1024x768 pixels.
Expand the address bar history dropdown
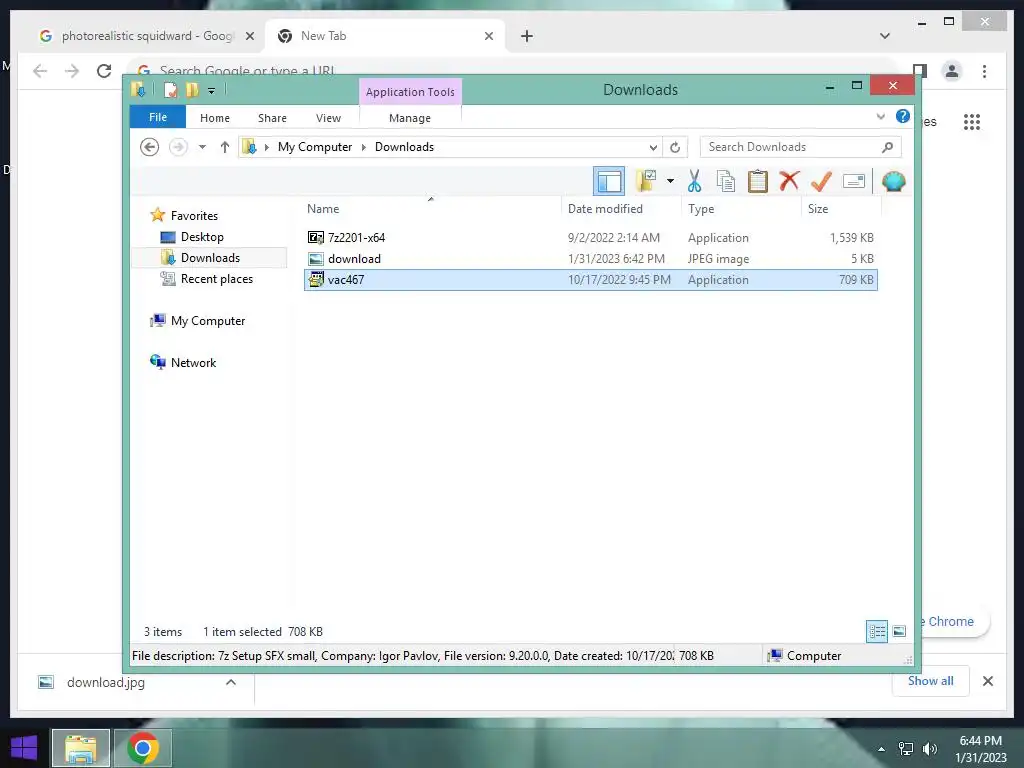tap(653, 148)
